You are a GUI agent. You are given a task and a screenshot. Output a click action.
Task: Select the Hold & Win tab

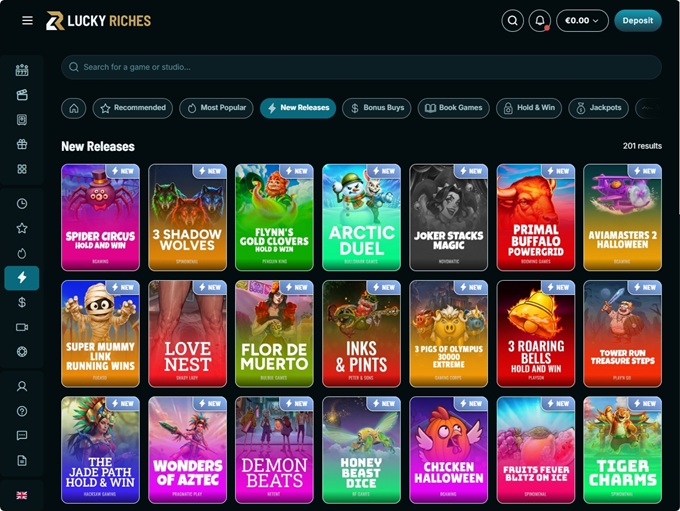529,108
